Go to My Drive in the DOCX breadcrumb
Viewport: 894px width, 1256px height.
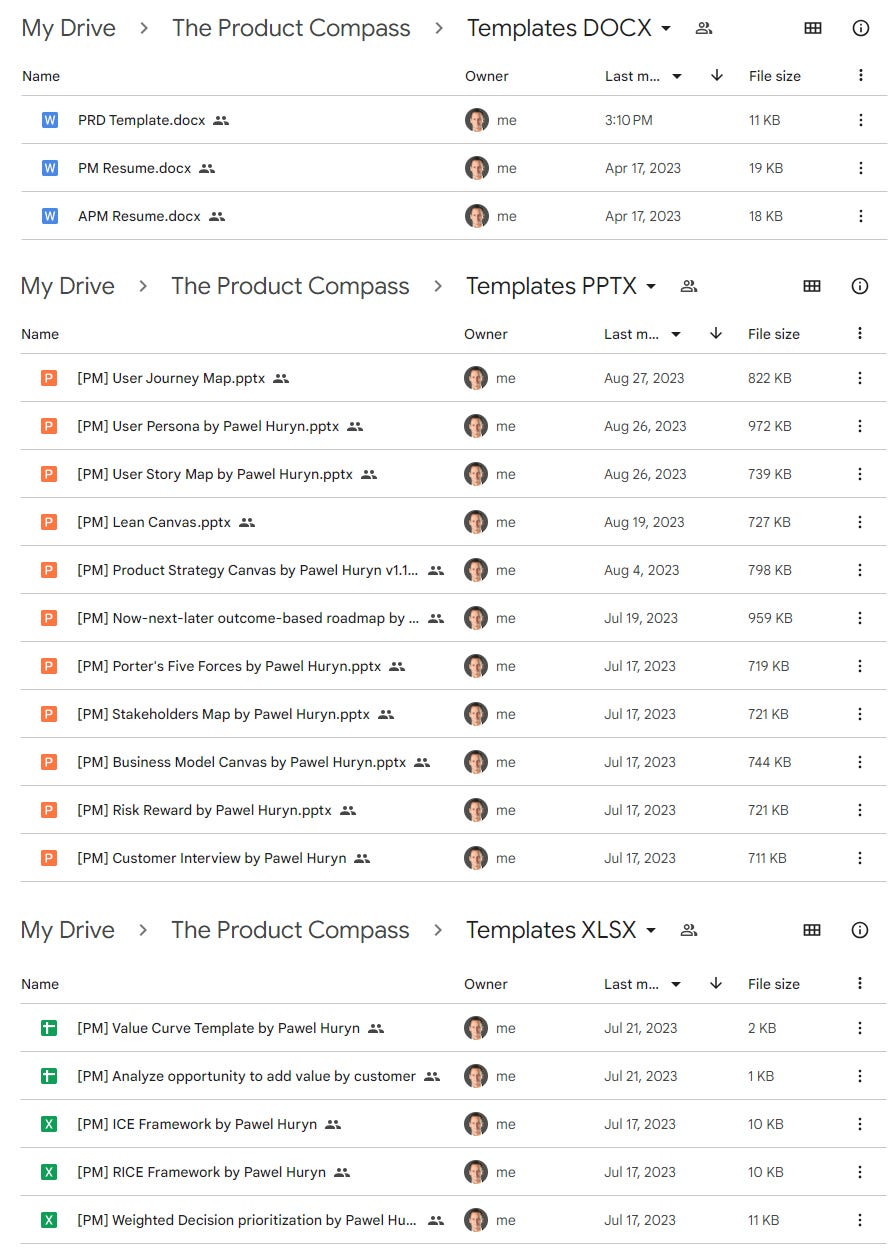pyautogui.click(x=68, y=28)
